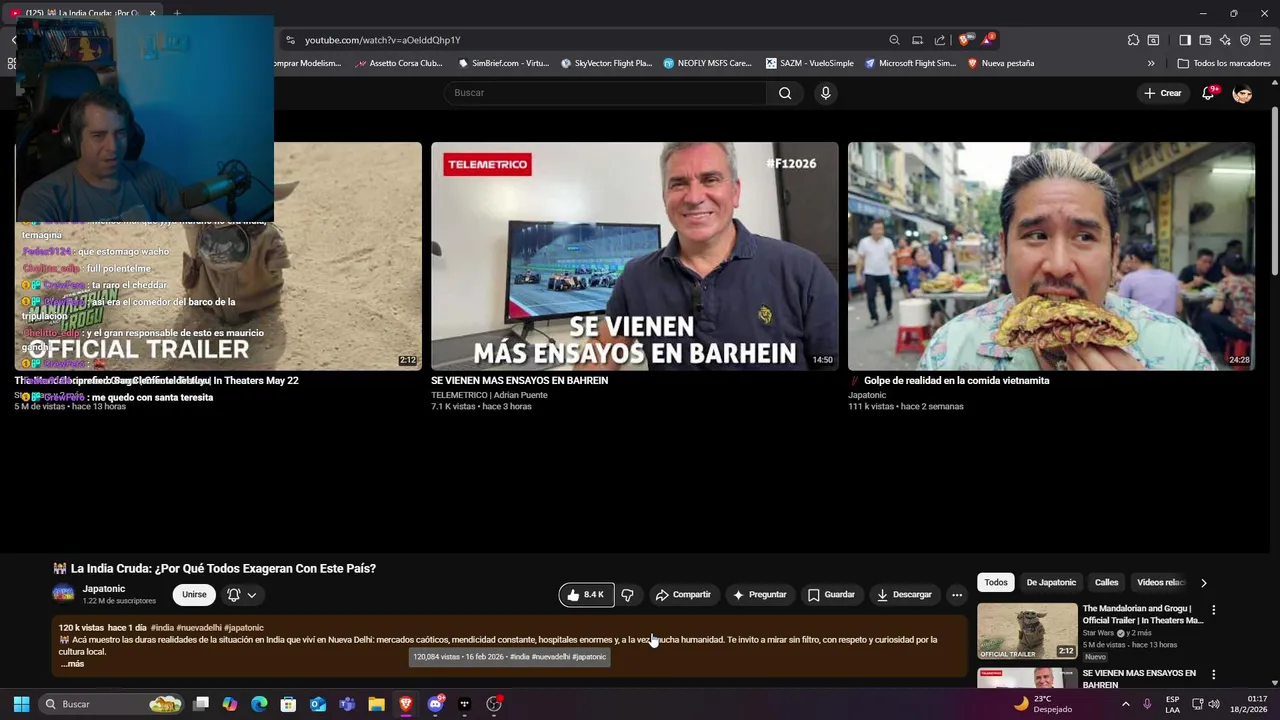Click the Crear create button
Screen dimensions: 1280x720
pyautogui.click(x=1163, y=93)
